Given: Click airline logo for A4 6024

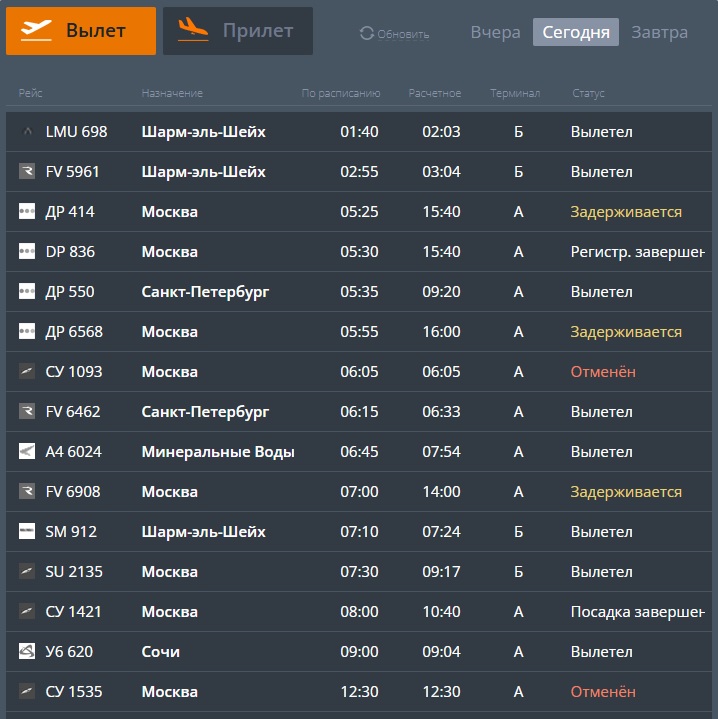Looking at the screenshot, I should 27,451.
